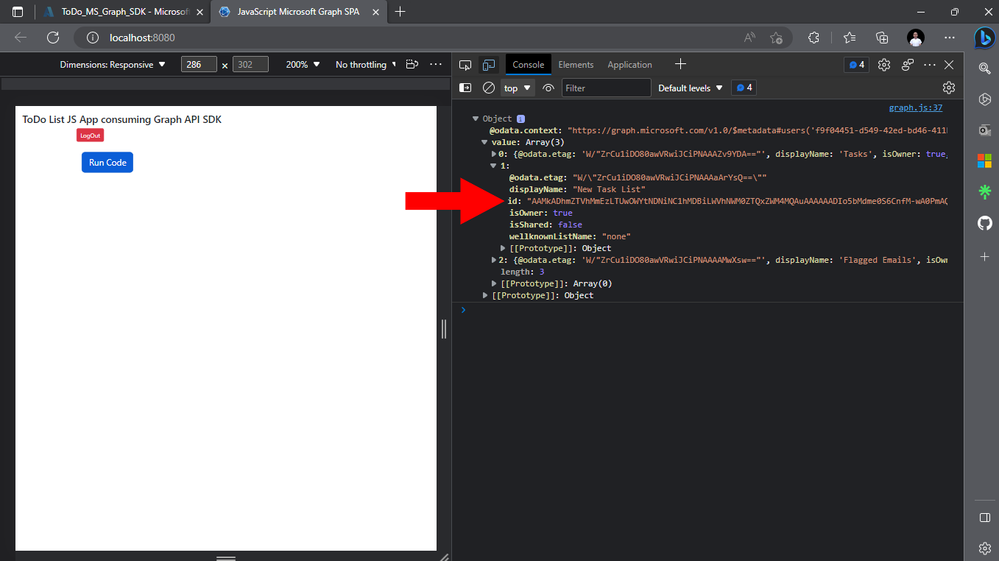The image size is (999, 561).
Task: Open the tab actions menu icon
Action: pyautogui.click(x=17, y=11)
